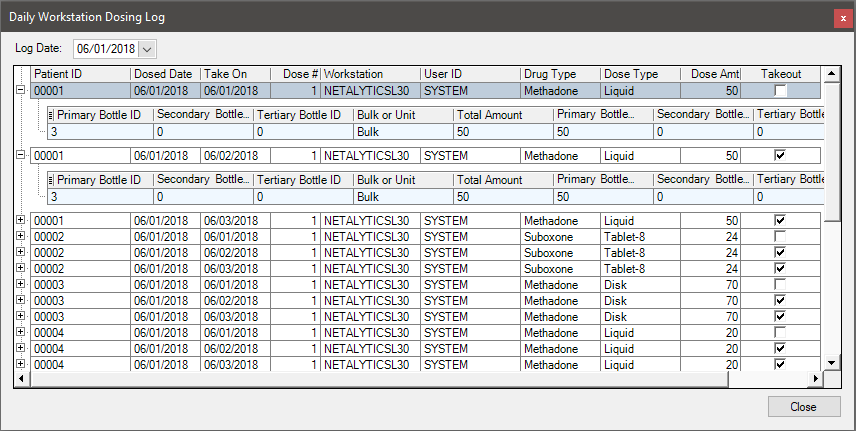
Task: Click scroll down arrow on vertical scrollbar
Action: pyautogui.click(x=831, y=363)
